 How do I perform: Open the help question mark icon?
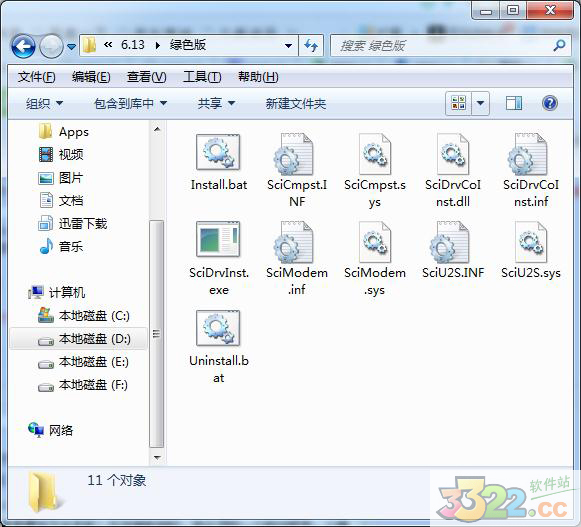(550, 103)
